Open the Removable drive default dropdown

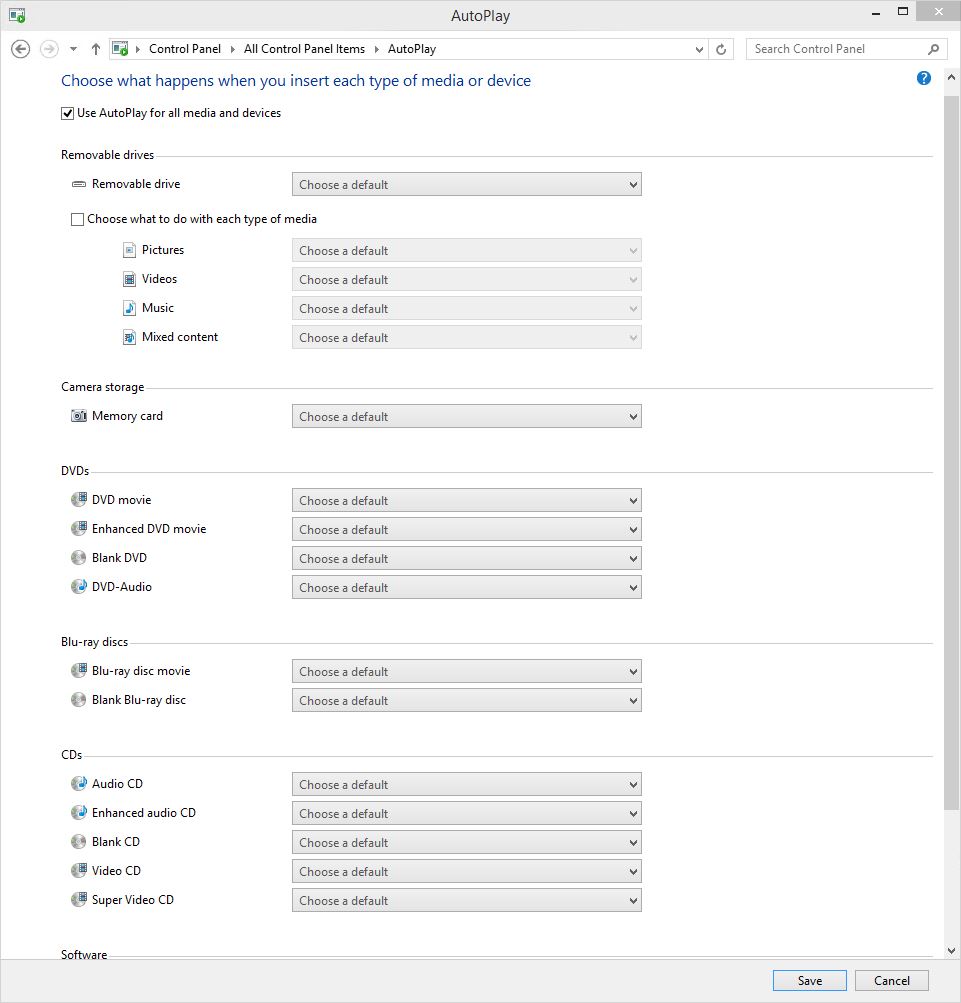(466, 184)
